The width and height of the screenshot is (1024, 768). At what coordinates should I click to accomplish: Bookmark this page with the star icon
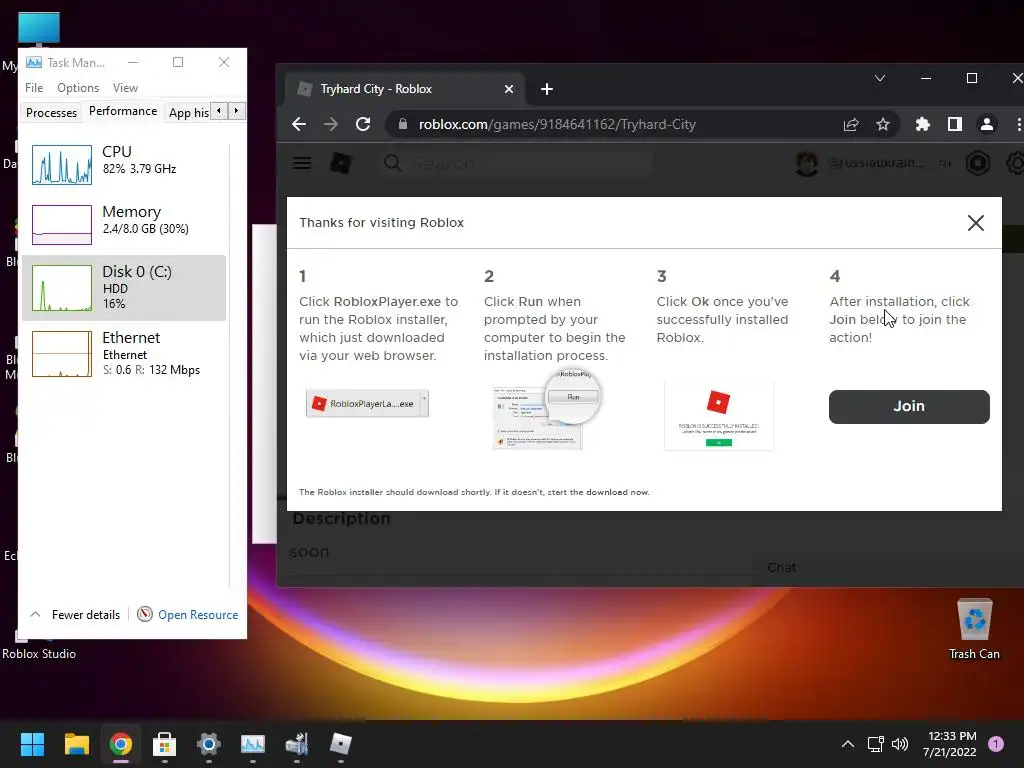pos(883,124)
